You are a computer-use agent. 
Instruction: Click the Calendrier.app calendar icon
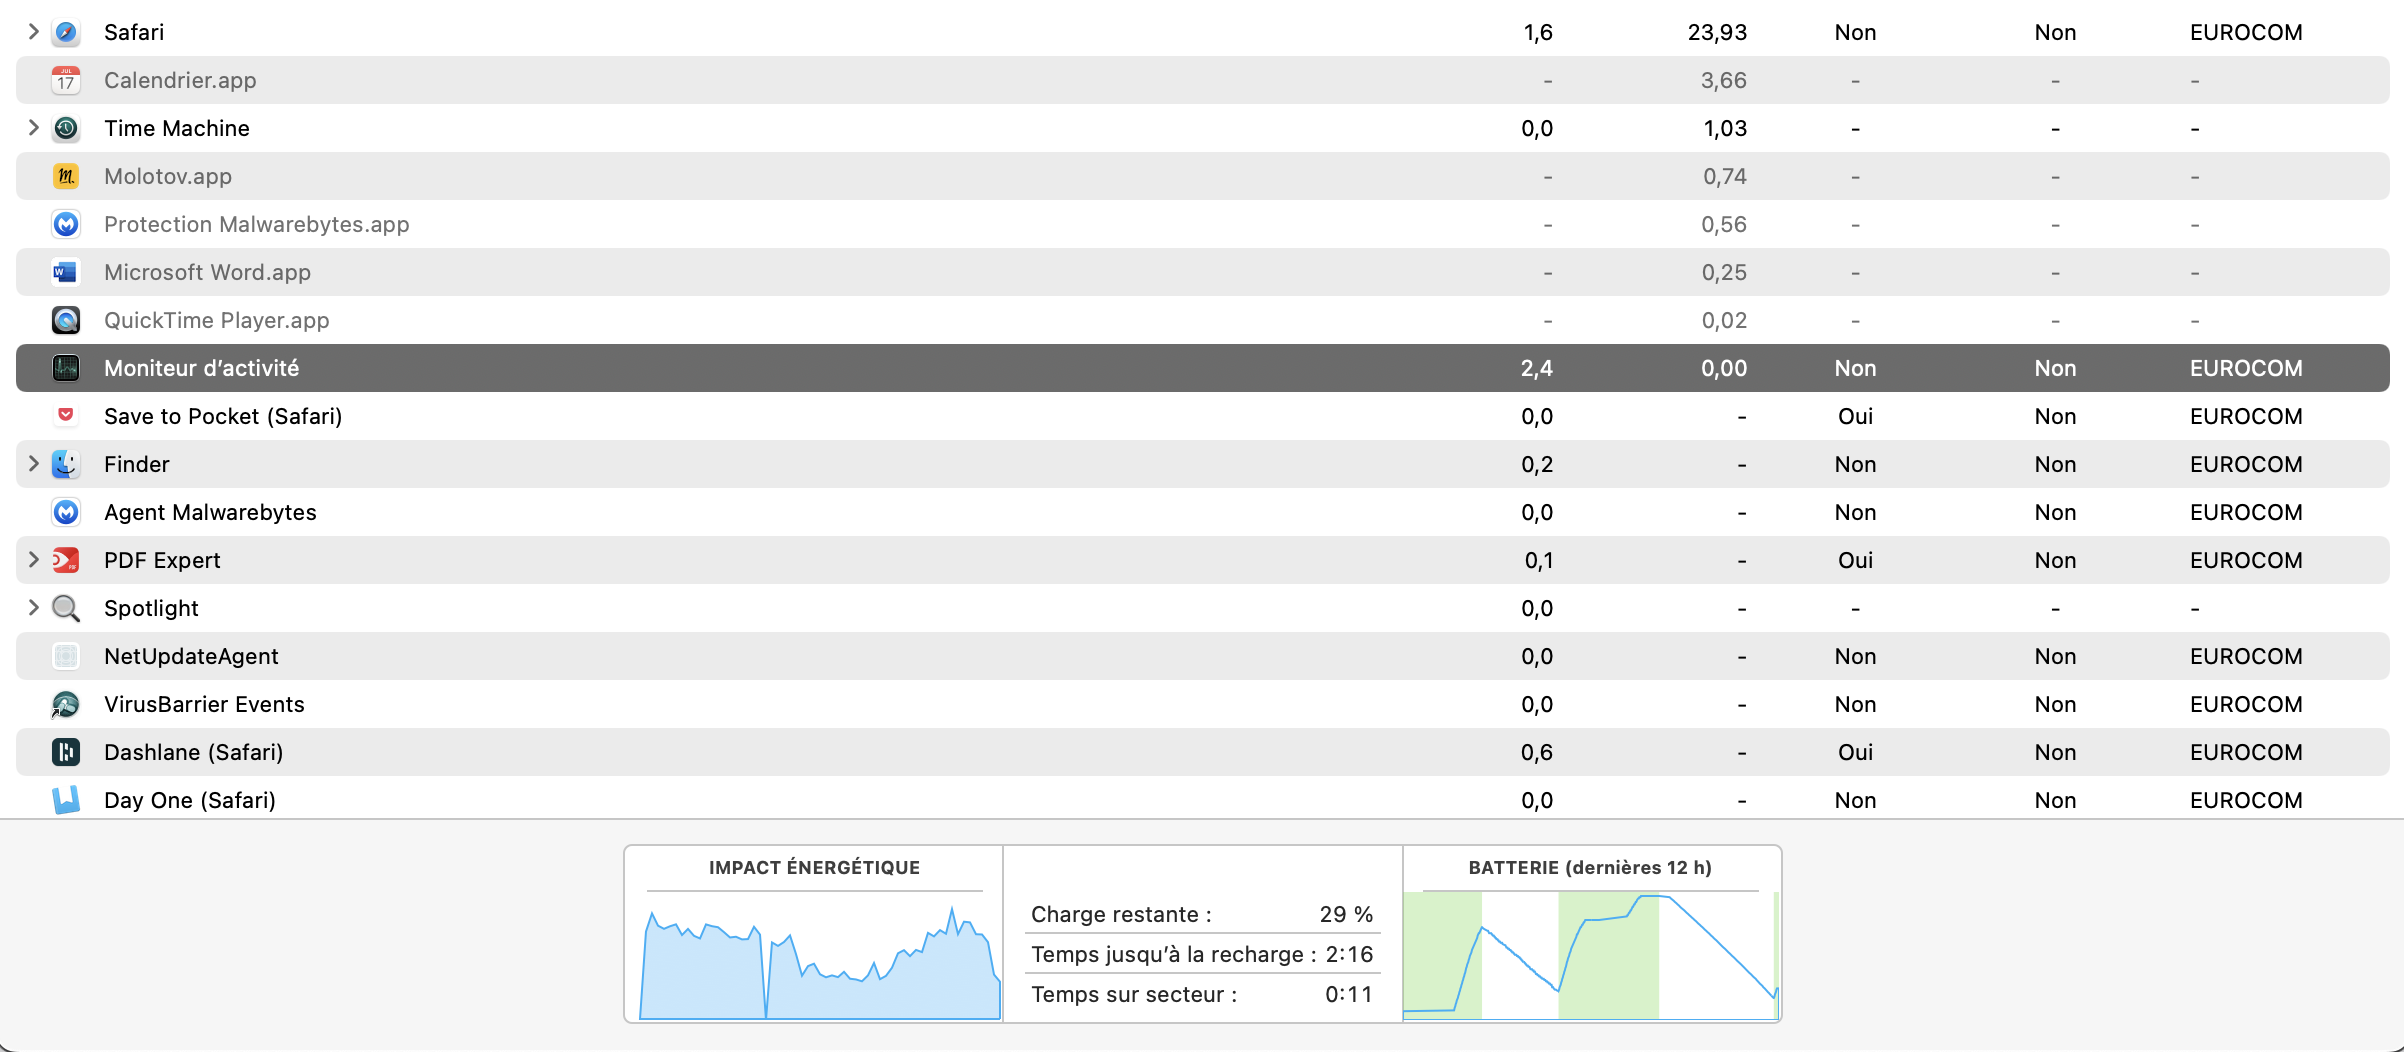66,80
